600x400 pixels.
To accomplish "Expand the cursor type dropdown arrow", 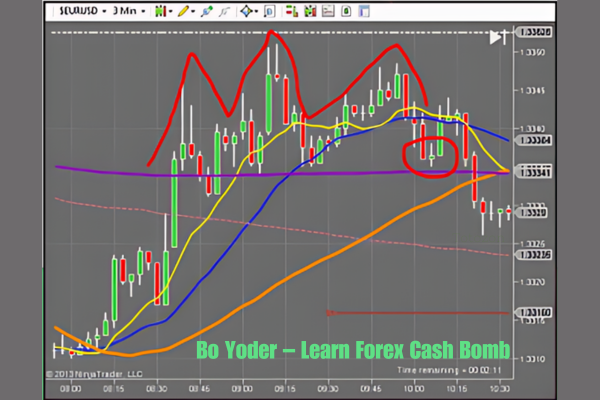I will coord(256,12).
